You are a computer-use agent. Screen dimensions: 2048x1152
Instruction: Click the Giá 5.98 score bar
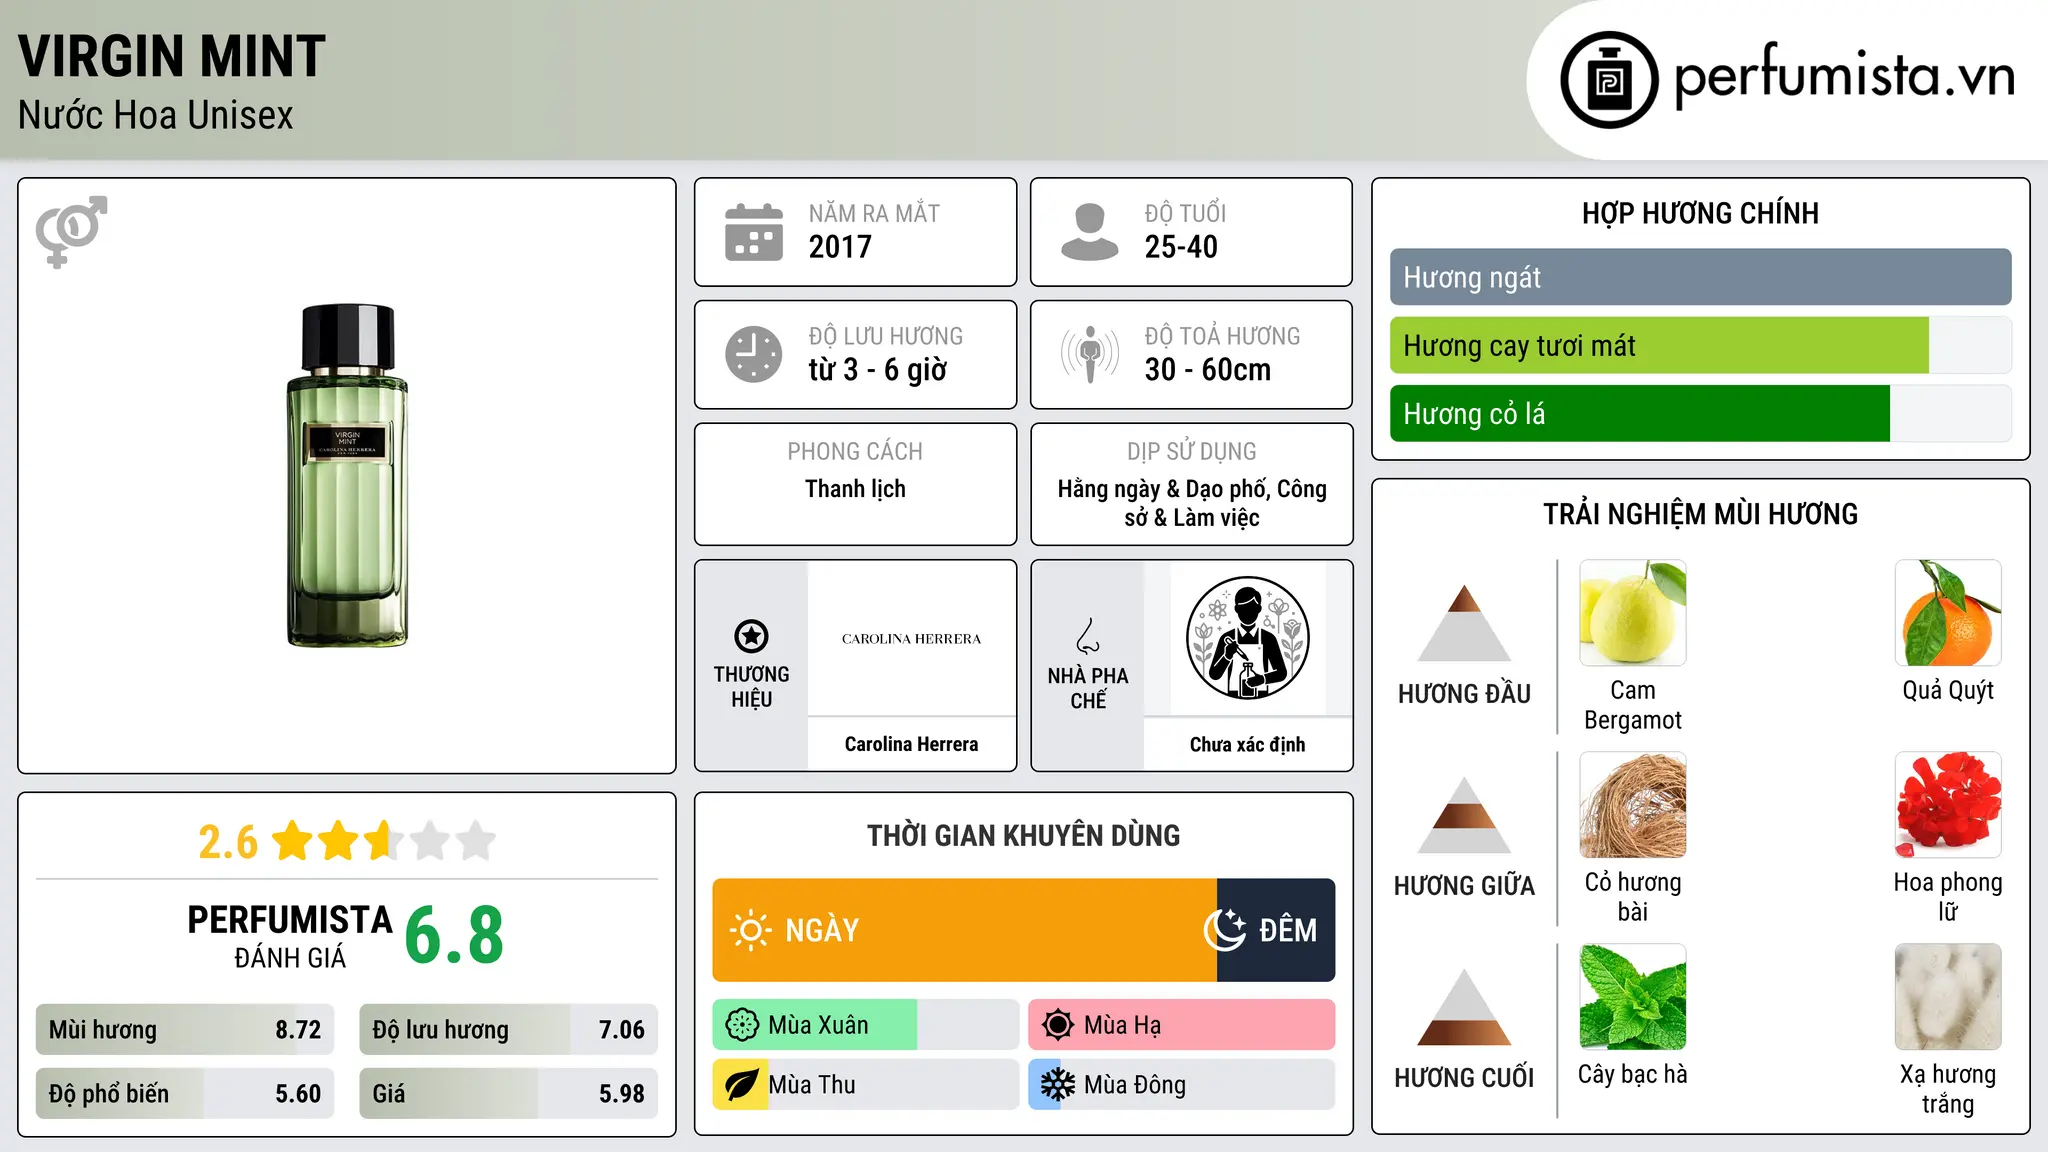[x=508, y=1094]
